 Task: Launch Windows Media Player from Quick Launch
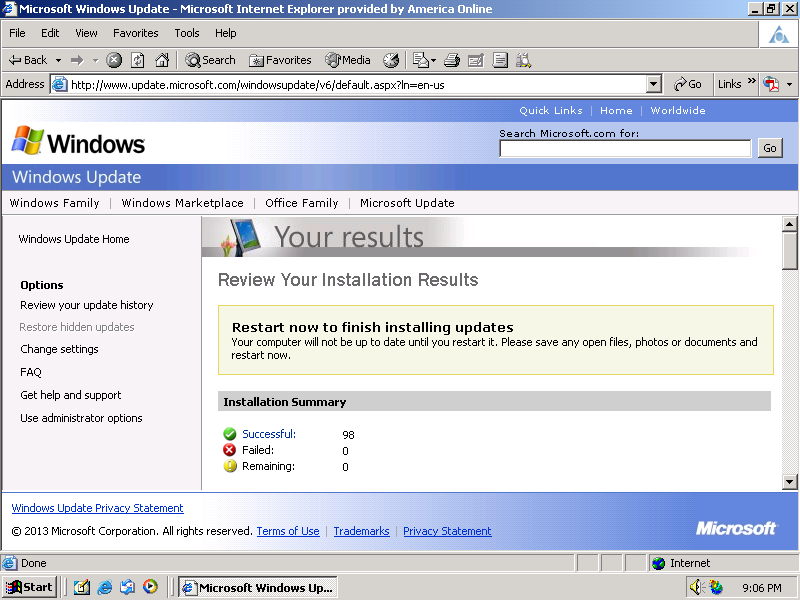150,587
